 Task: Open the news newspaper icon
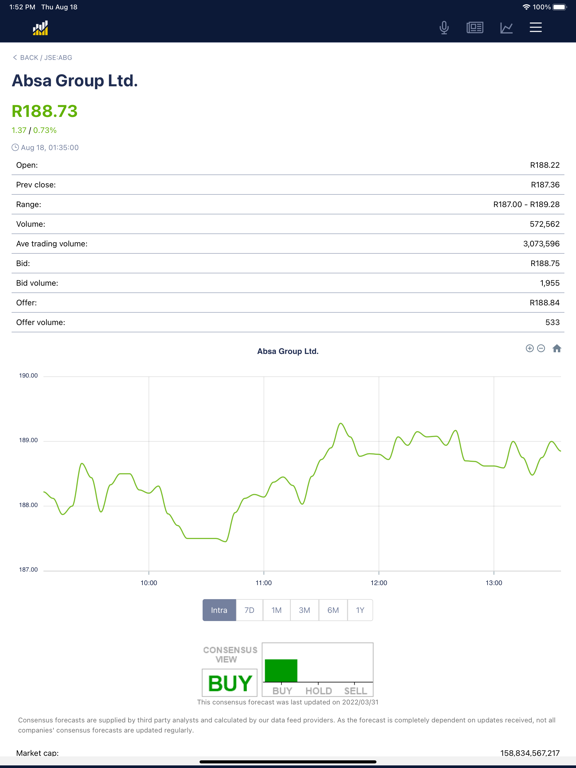[x=475, y=27]
